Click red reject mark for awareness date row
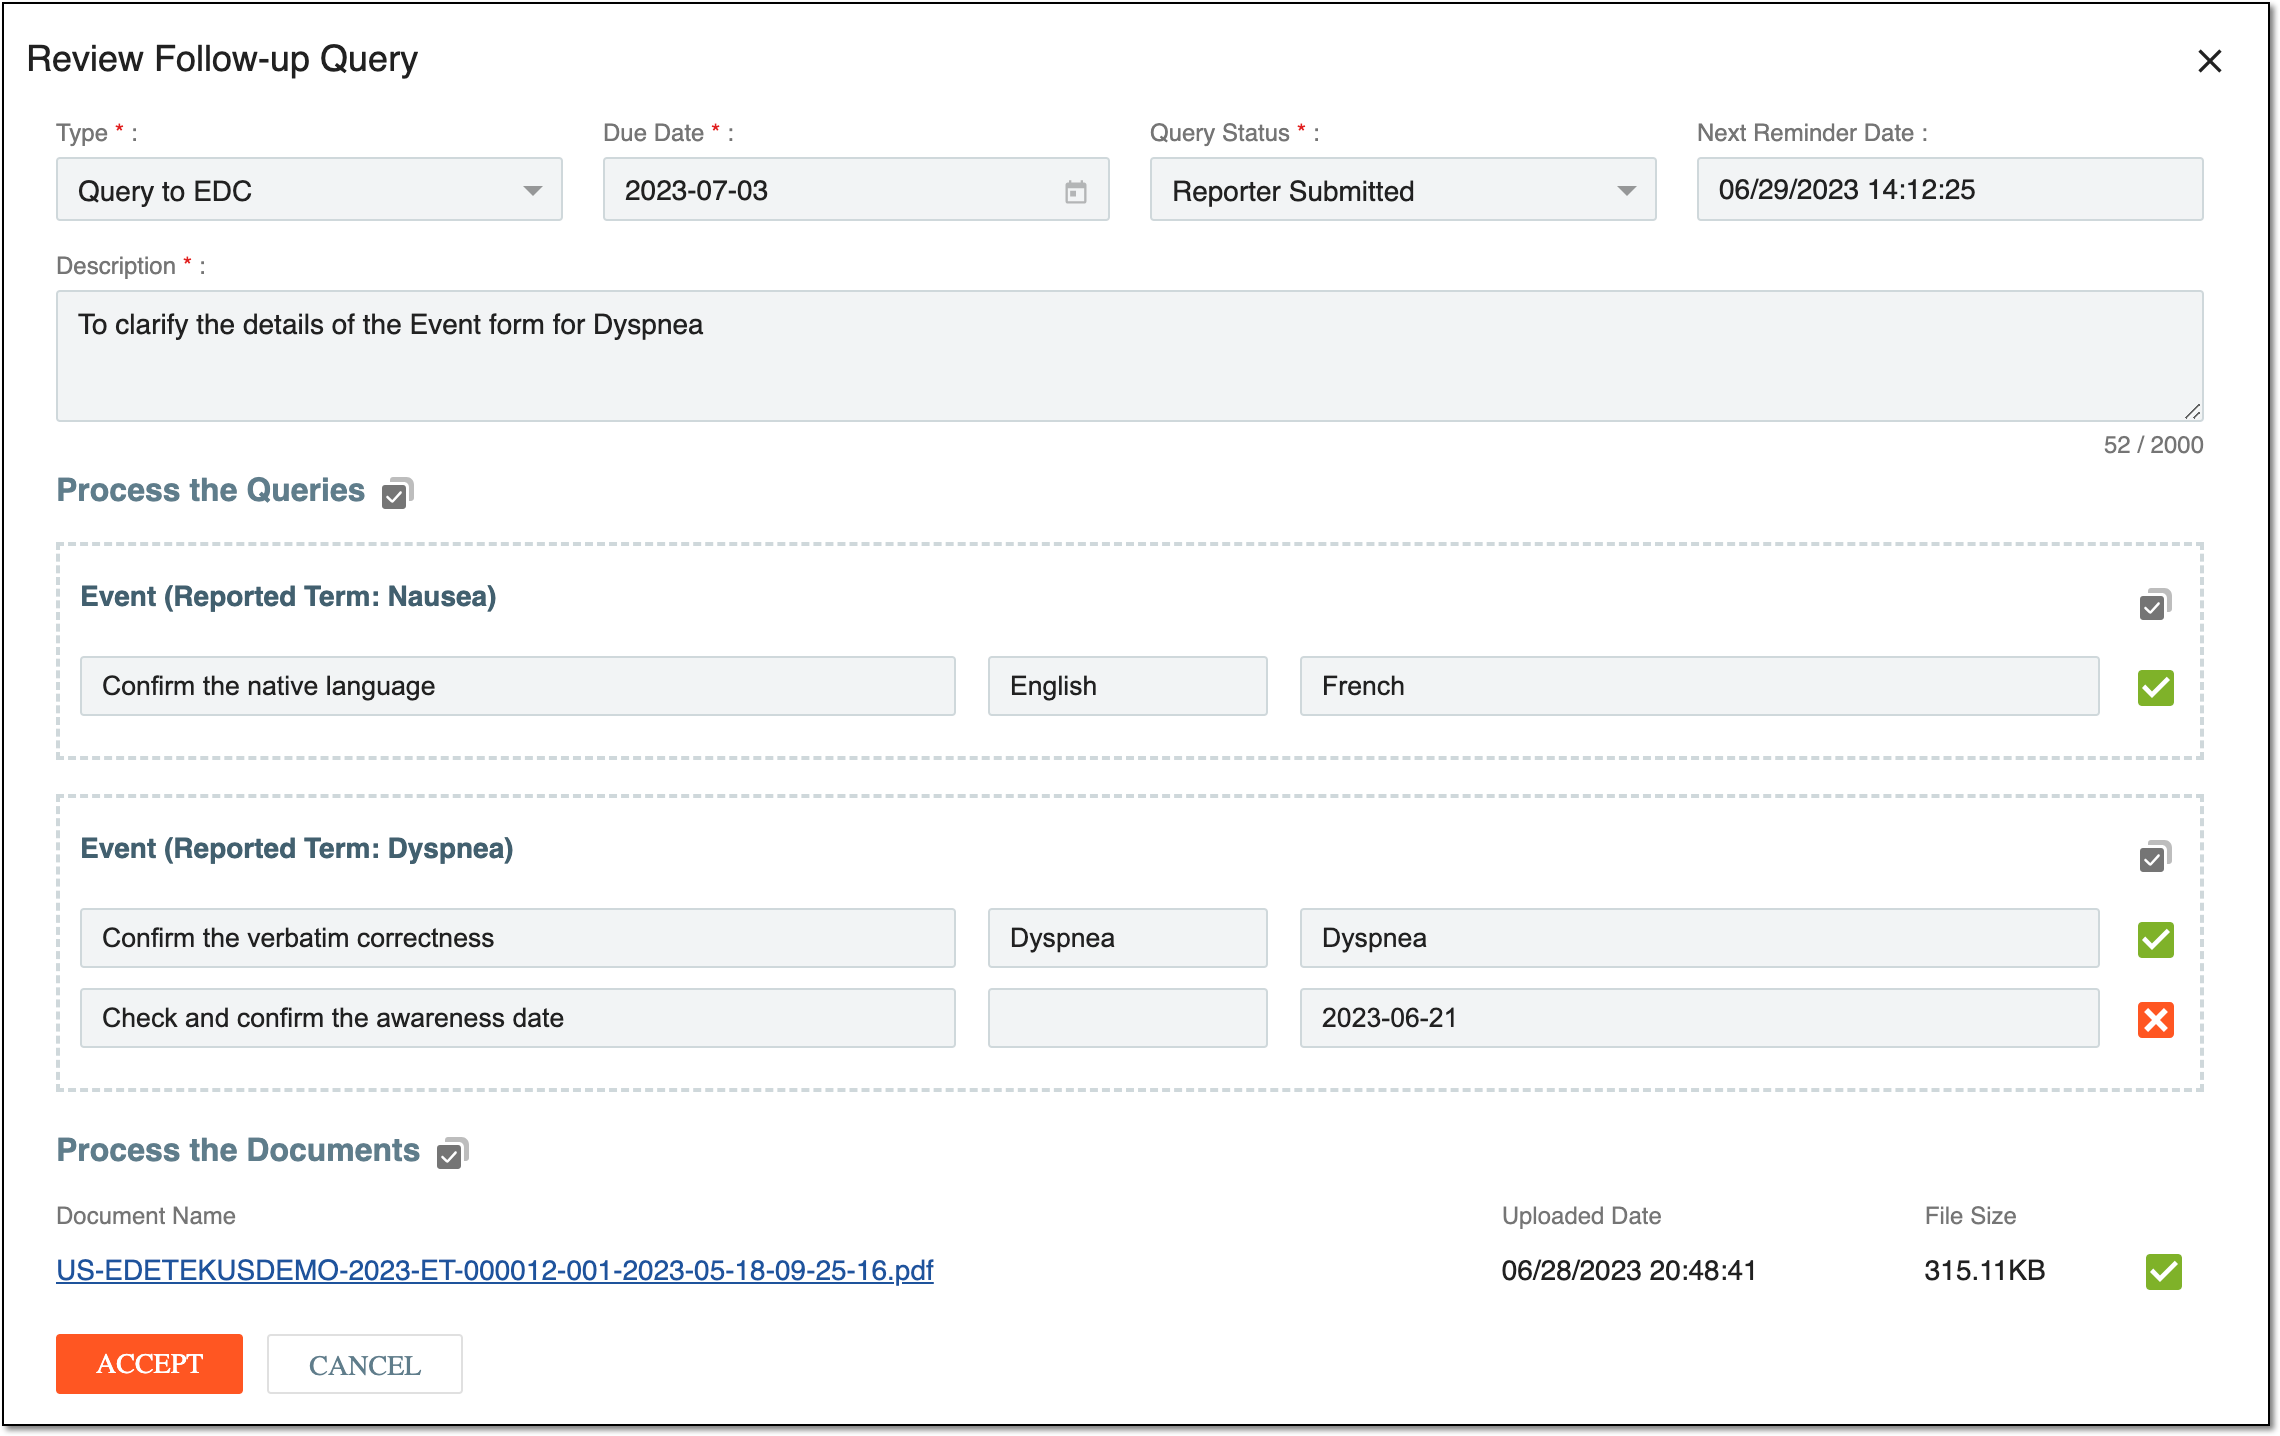Image resolution: width=2280 pixels, height=1436 pixels. (2155, 1019)
